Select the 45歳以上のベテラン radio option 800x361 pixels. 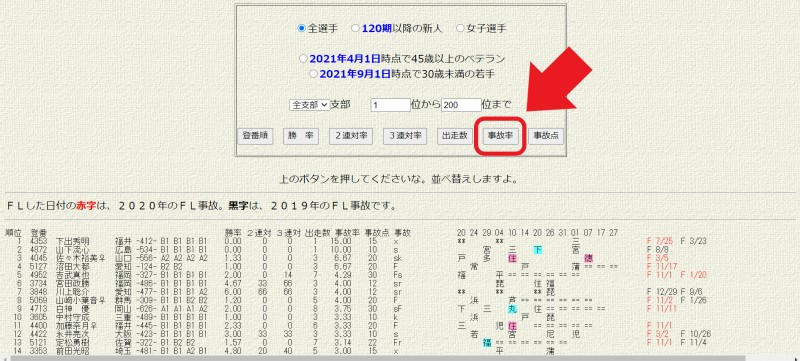tap(303, 58)
